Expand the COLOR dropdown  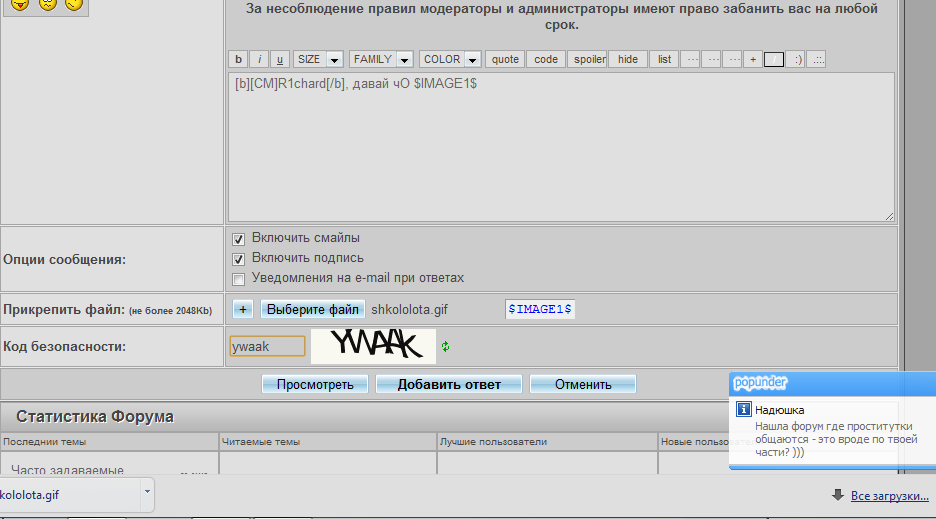coord(450,59)
